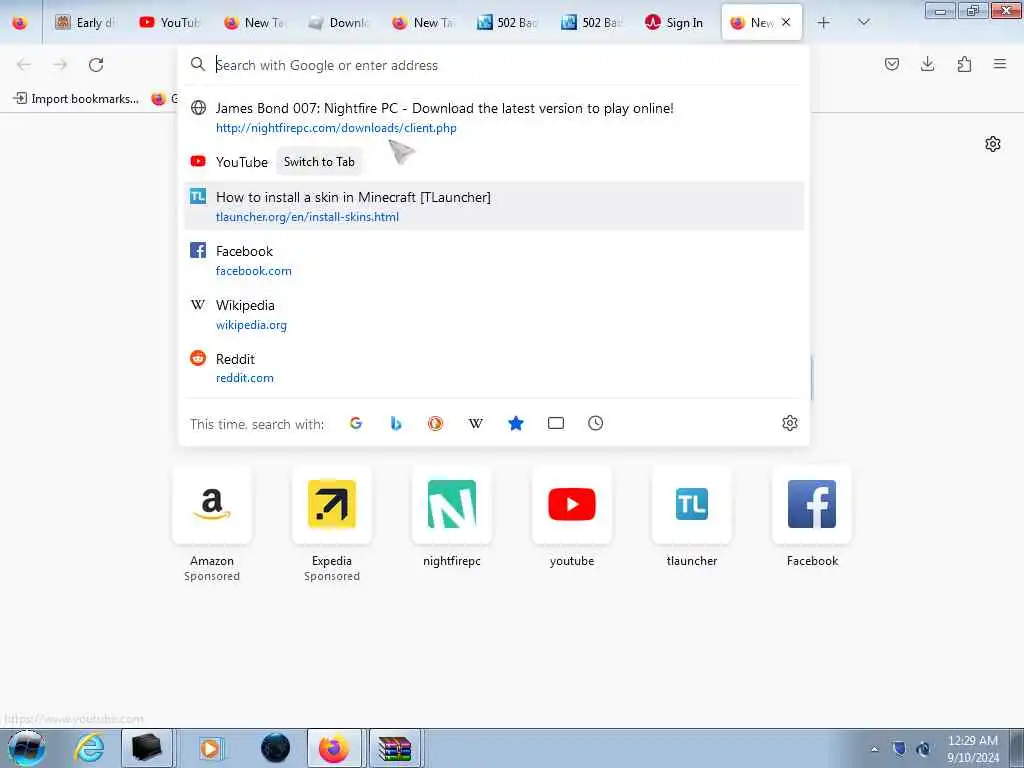Close the current New Tab
Viewport: 1024px width, 768px height.
tap(786, 22)
